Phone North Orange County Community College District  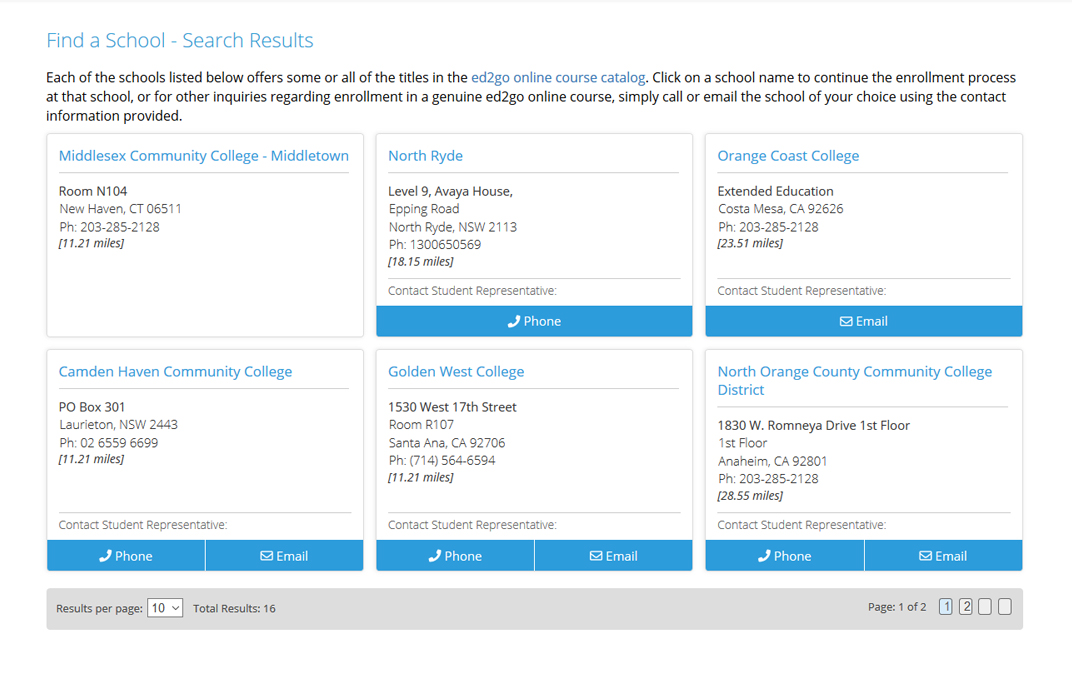[784, 556]
